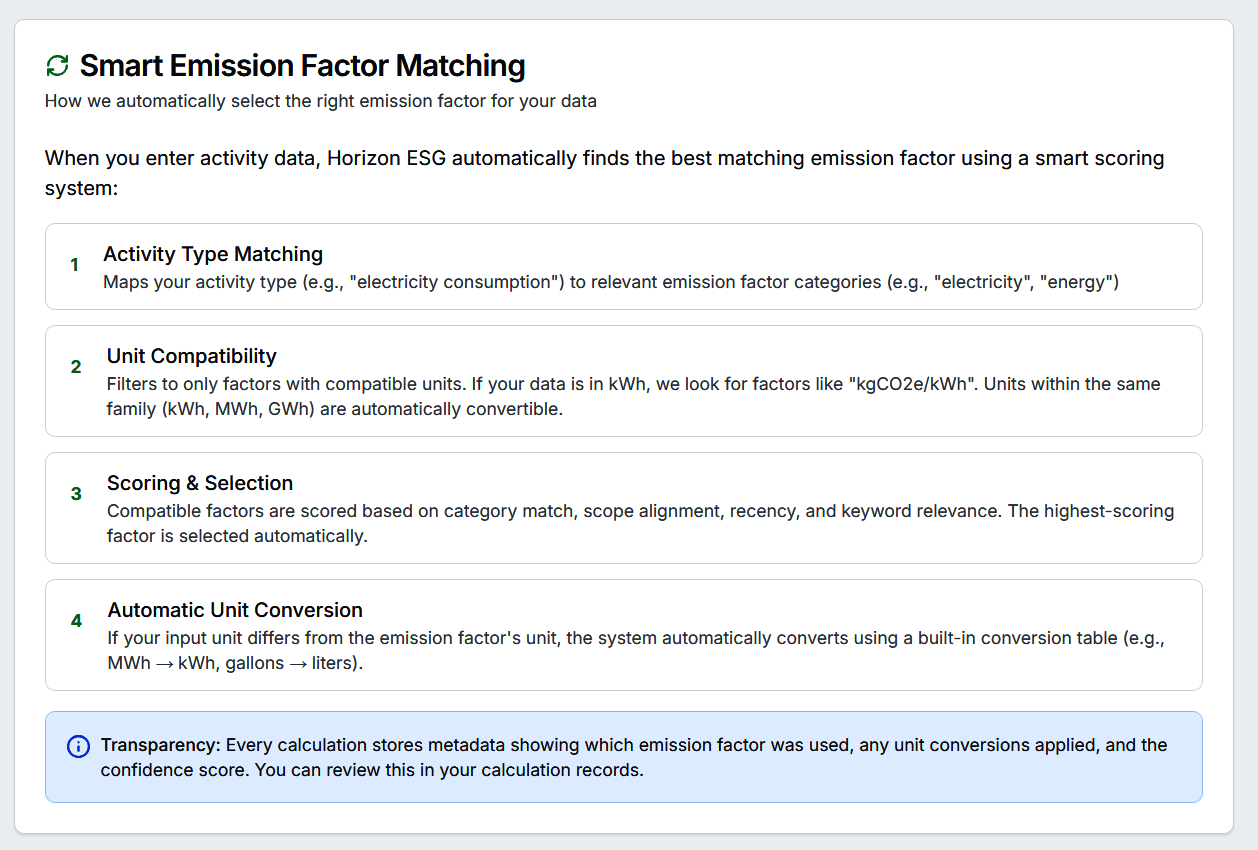This screenshot has height=850, width=1258.
Task: Click the conversion description mentioning gallons to liters
Action: tap(636, 651)
